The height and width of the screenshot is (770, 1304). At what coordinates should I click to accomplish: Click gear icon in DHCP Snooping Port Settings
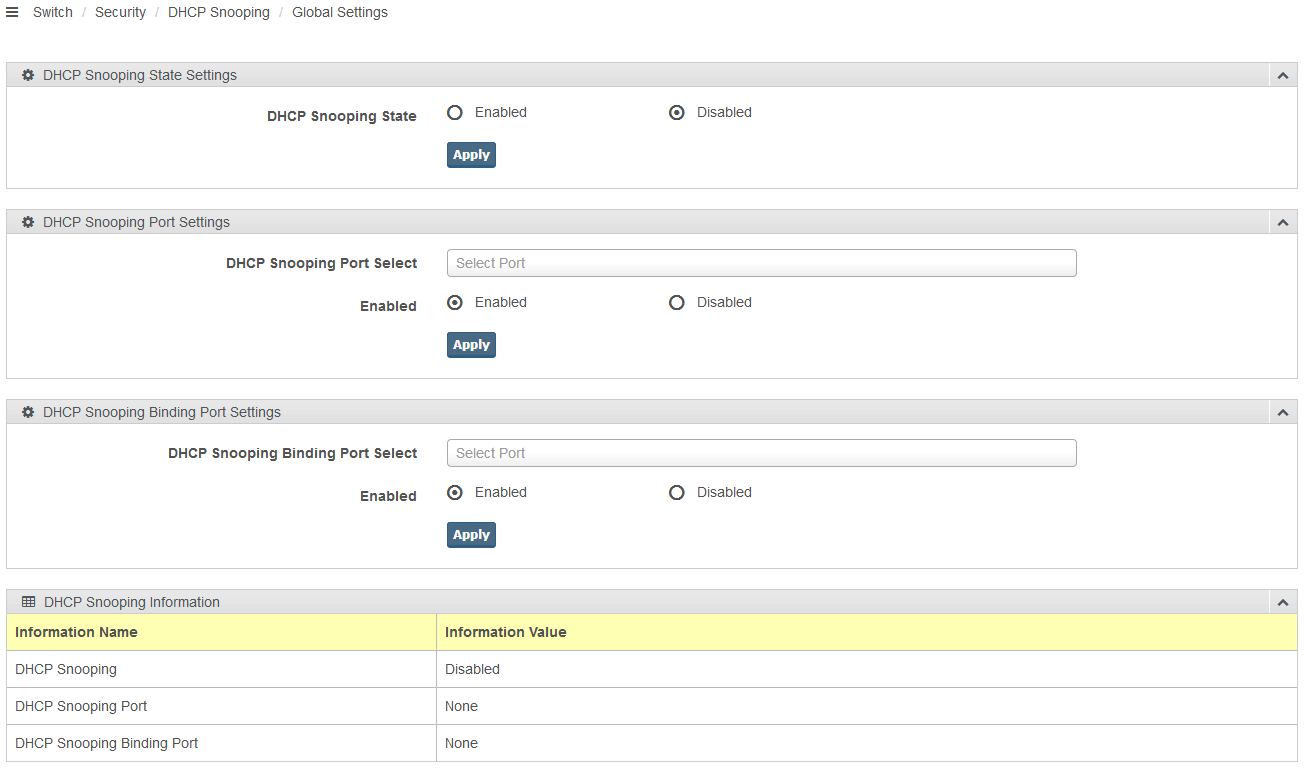pyautogui.click(x=28, y=222)
